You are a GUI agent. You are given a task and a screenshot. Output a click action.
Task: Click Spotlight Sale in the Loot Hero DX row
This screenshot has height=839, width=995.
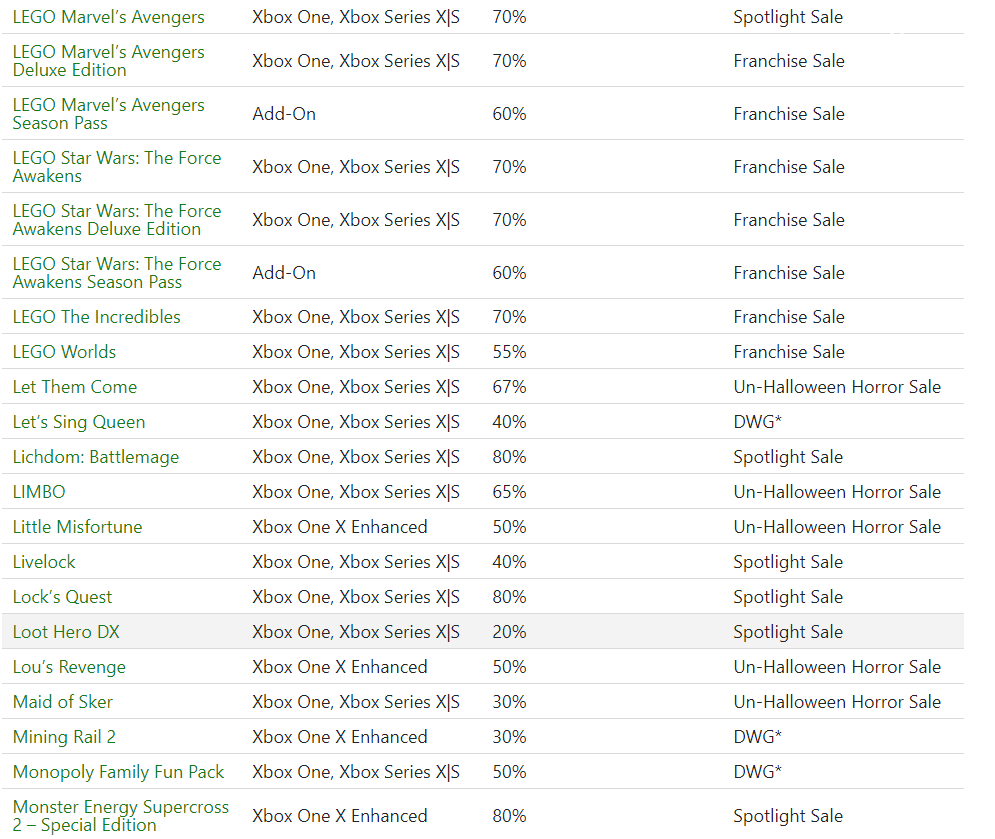[788, 632]
